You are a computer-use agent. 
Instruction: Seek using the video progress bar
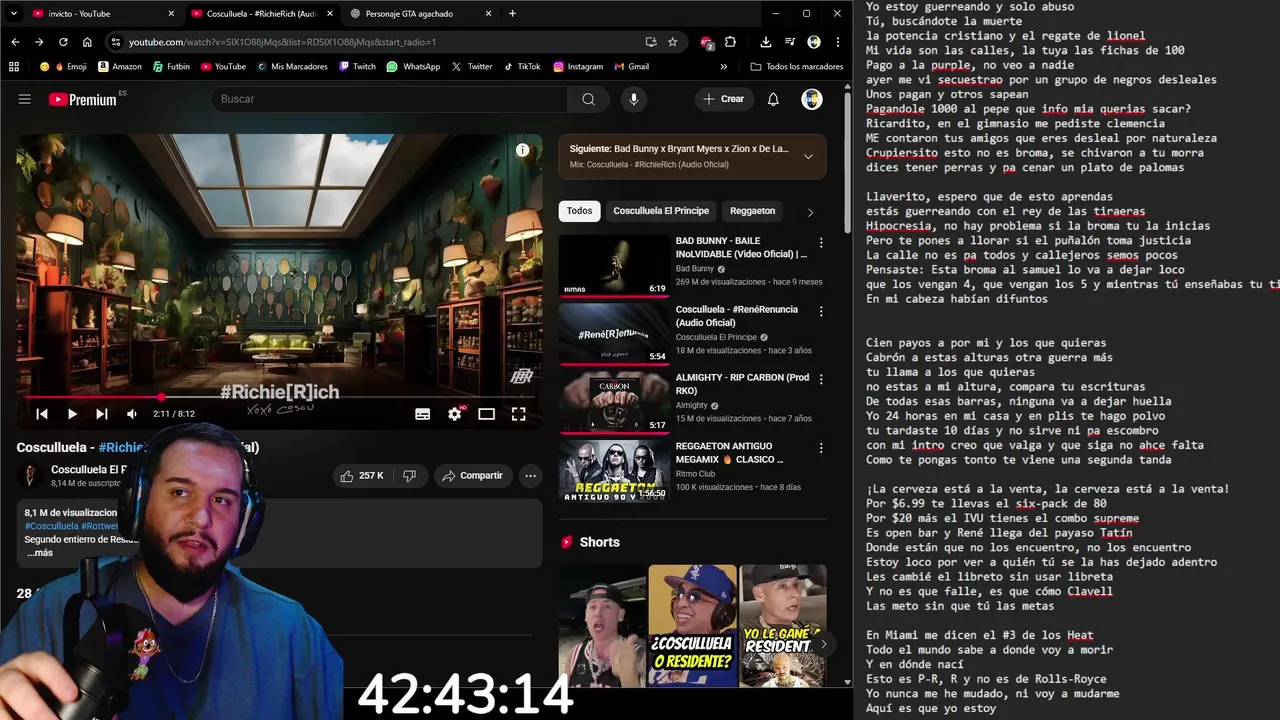pos(279,397)
